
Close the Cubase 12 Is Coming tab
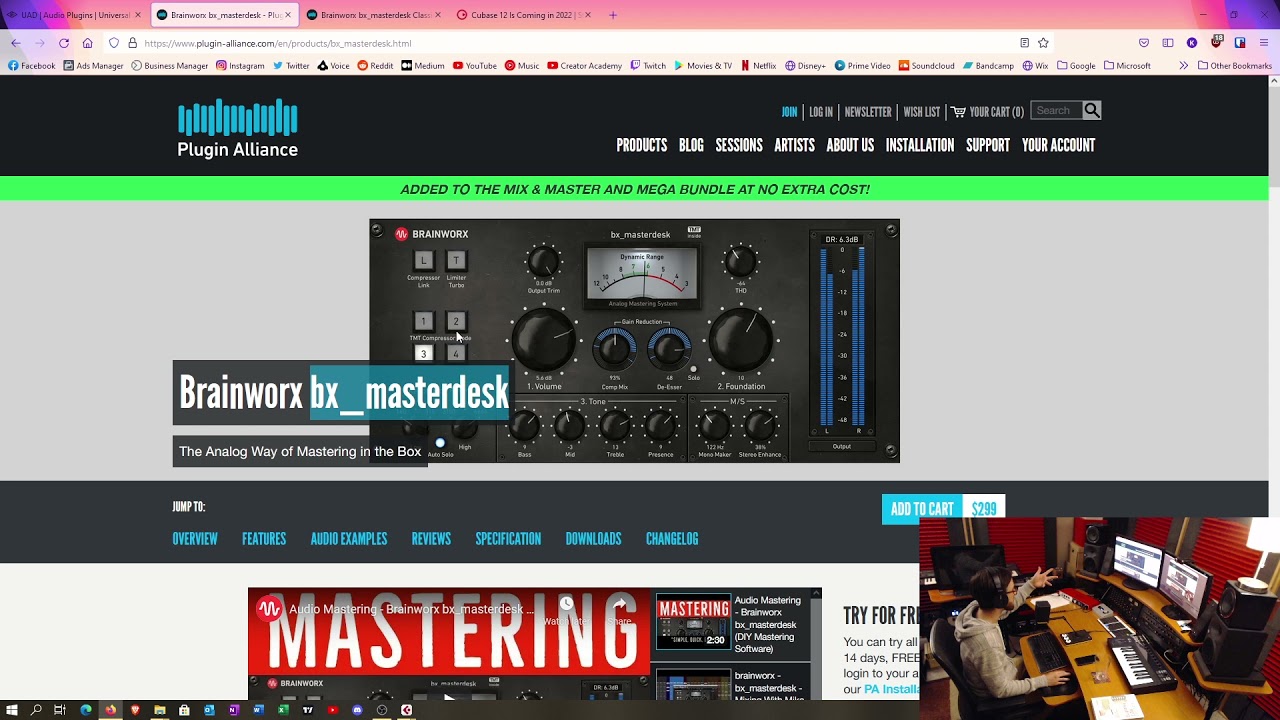(587, 15)
